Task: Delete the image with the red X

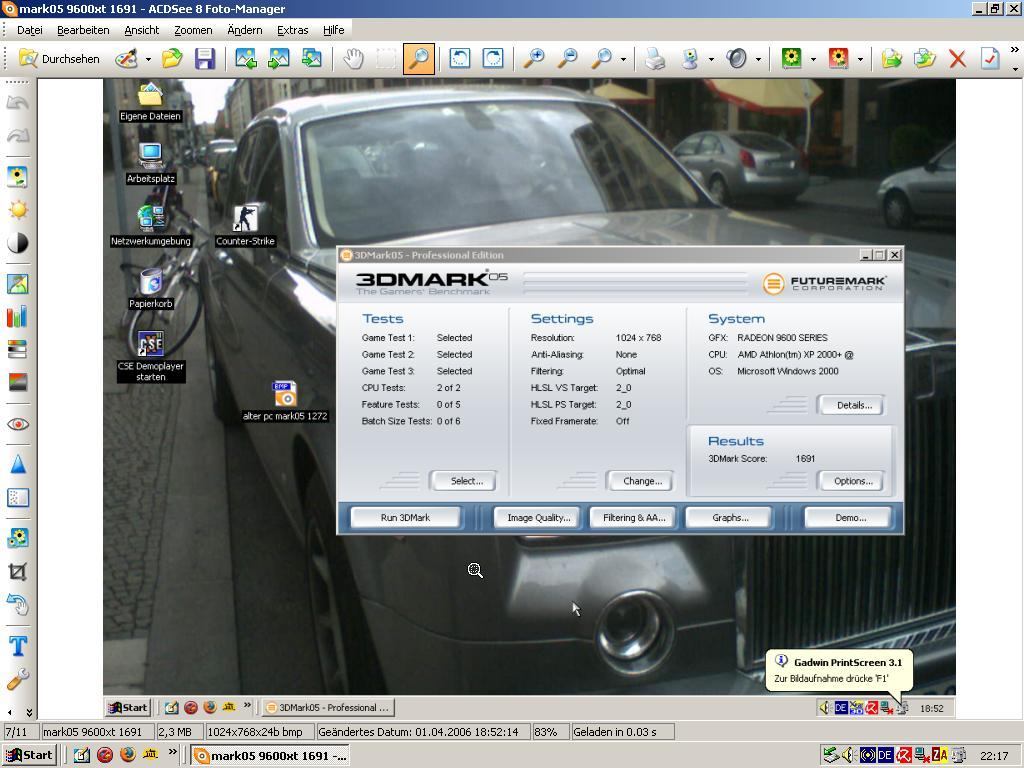Action: pos(957,59)
